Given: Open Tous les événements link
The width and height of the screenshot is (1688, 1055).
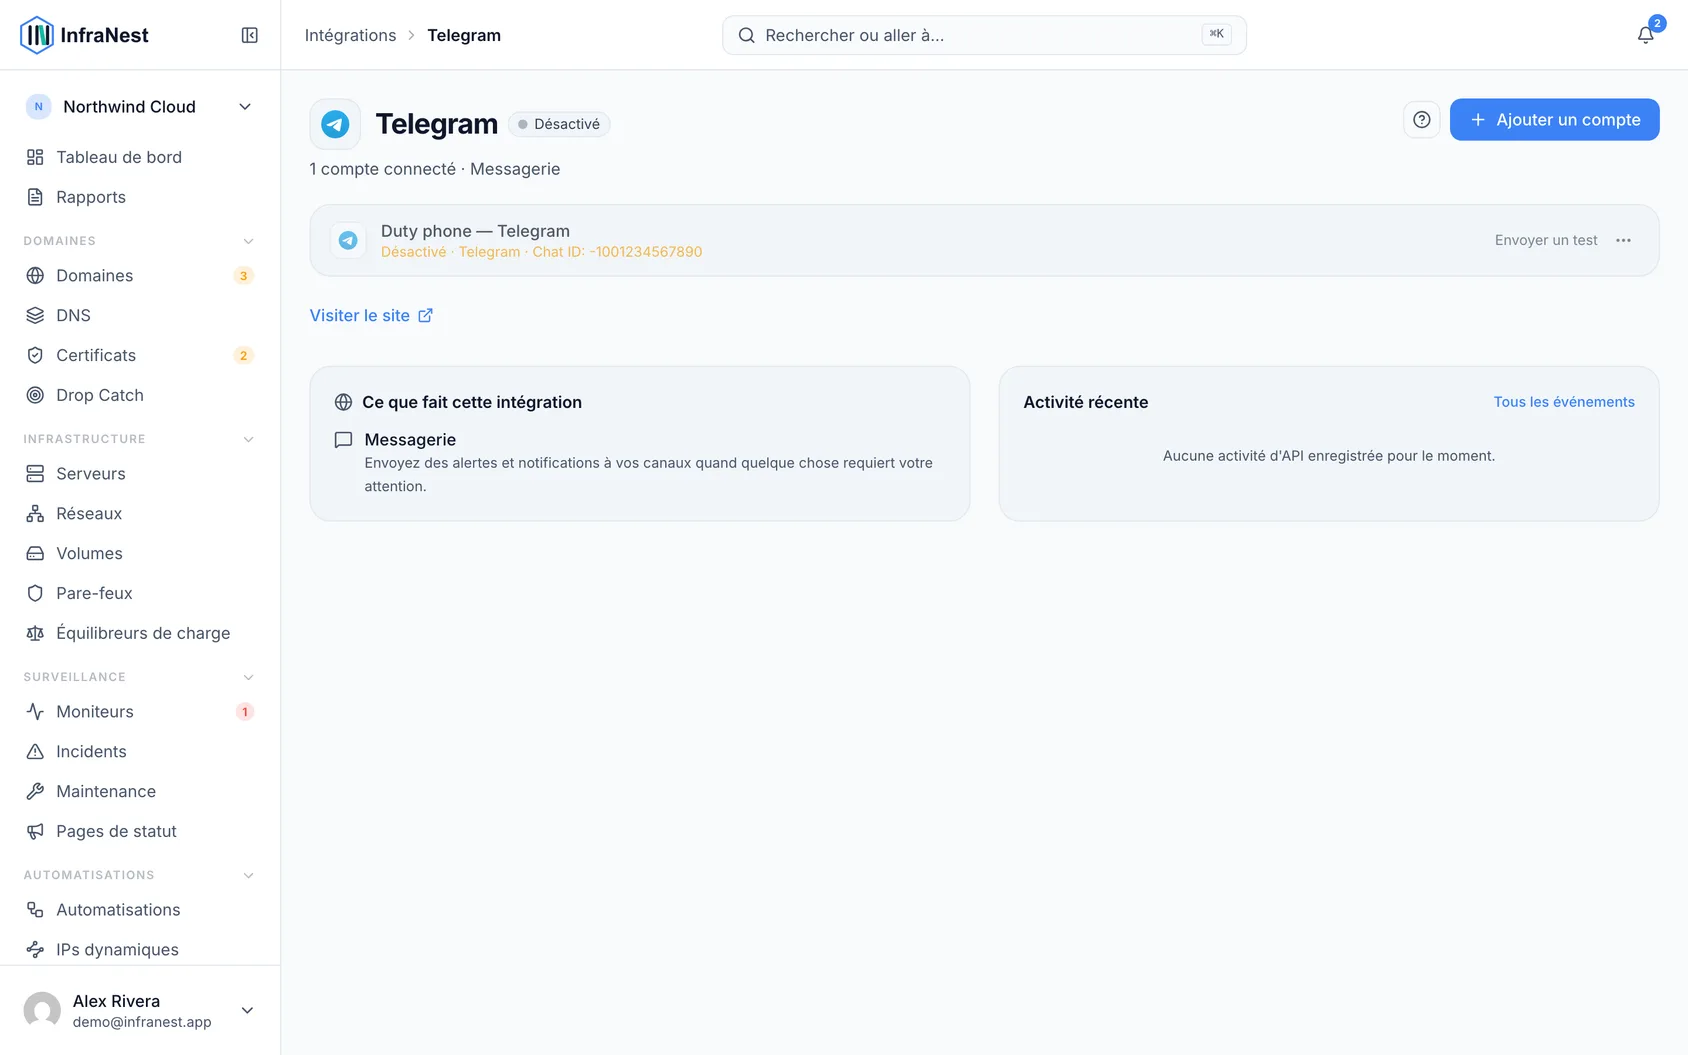Looking at the screenshot, I should point(1564,402).
